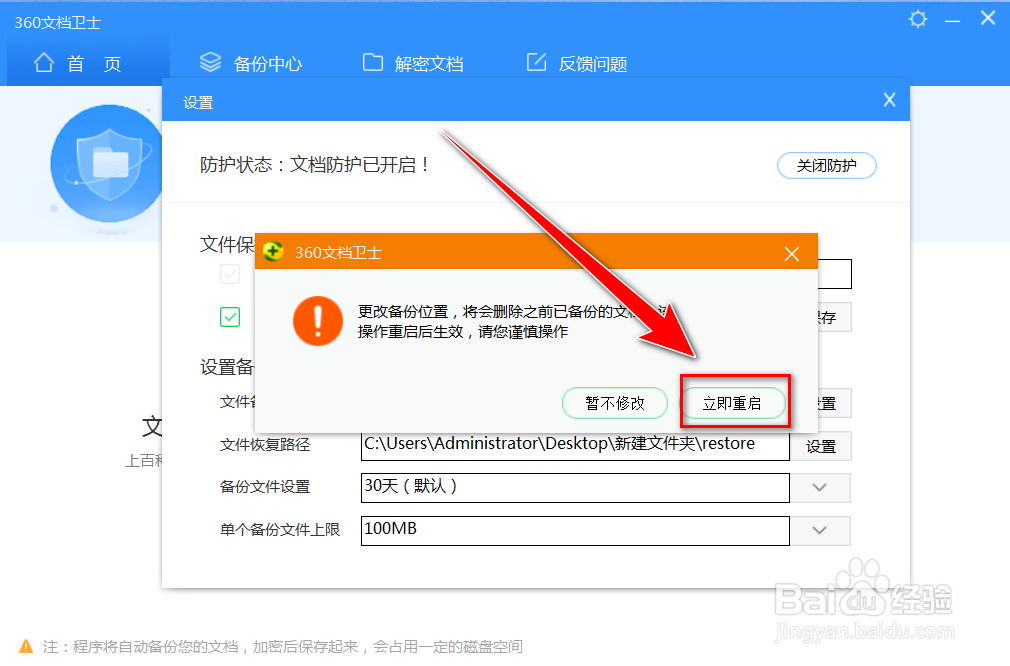Click the 文件恢复路径 path input field
This screenshot has width=1010, height=666.
pos(575,446)
